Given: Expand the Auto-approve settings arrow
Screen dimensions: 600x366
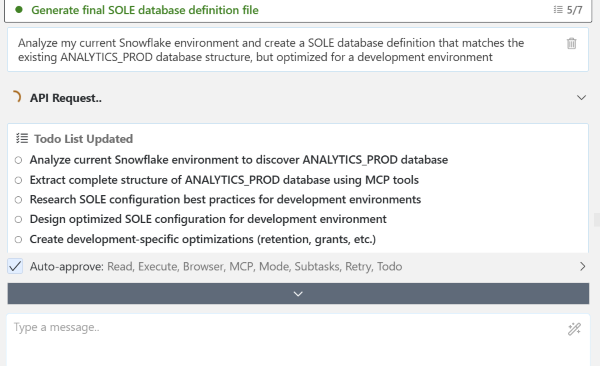Looking at the screenshot, I should (x=582, y=266).
